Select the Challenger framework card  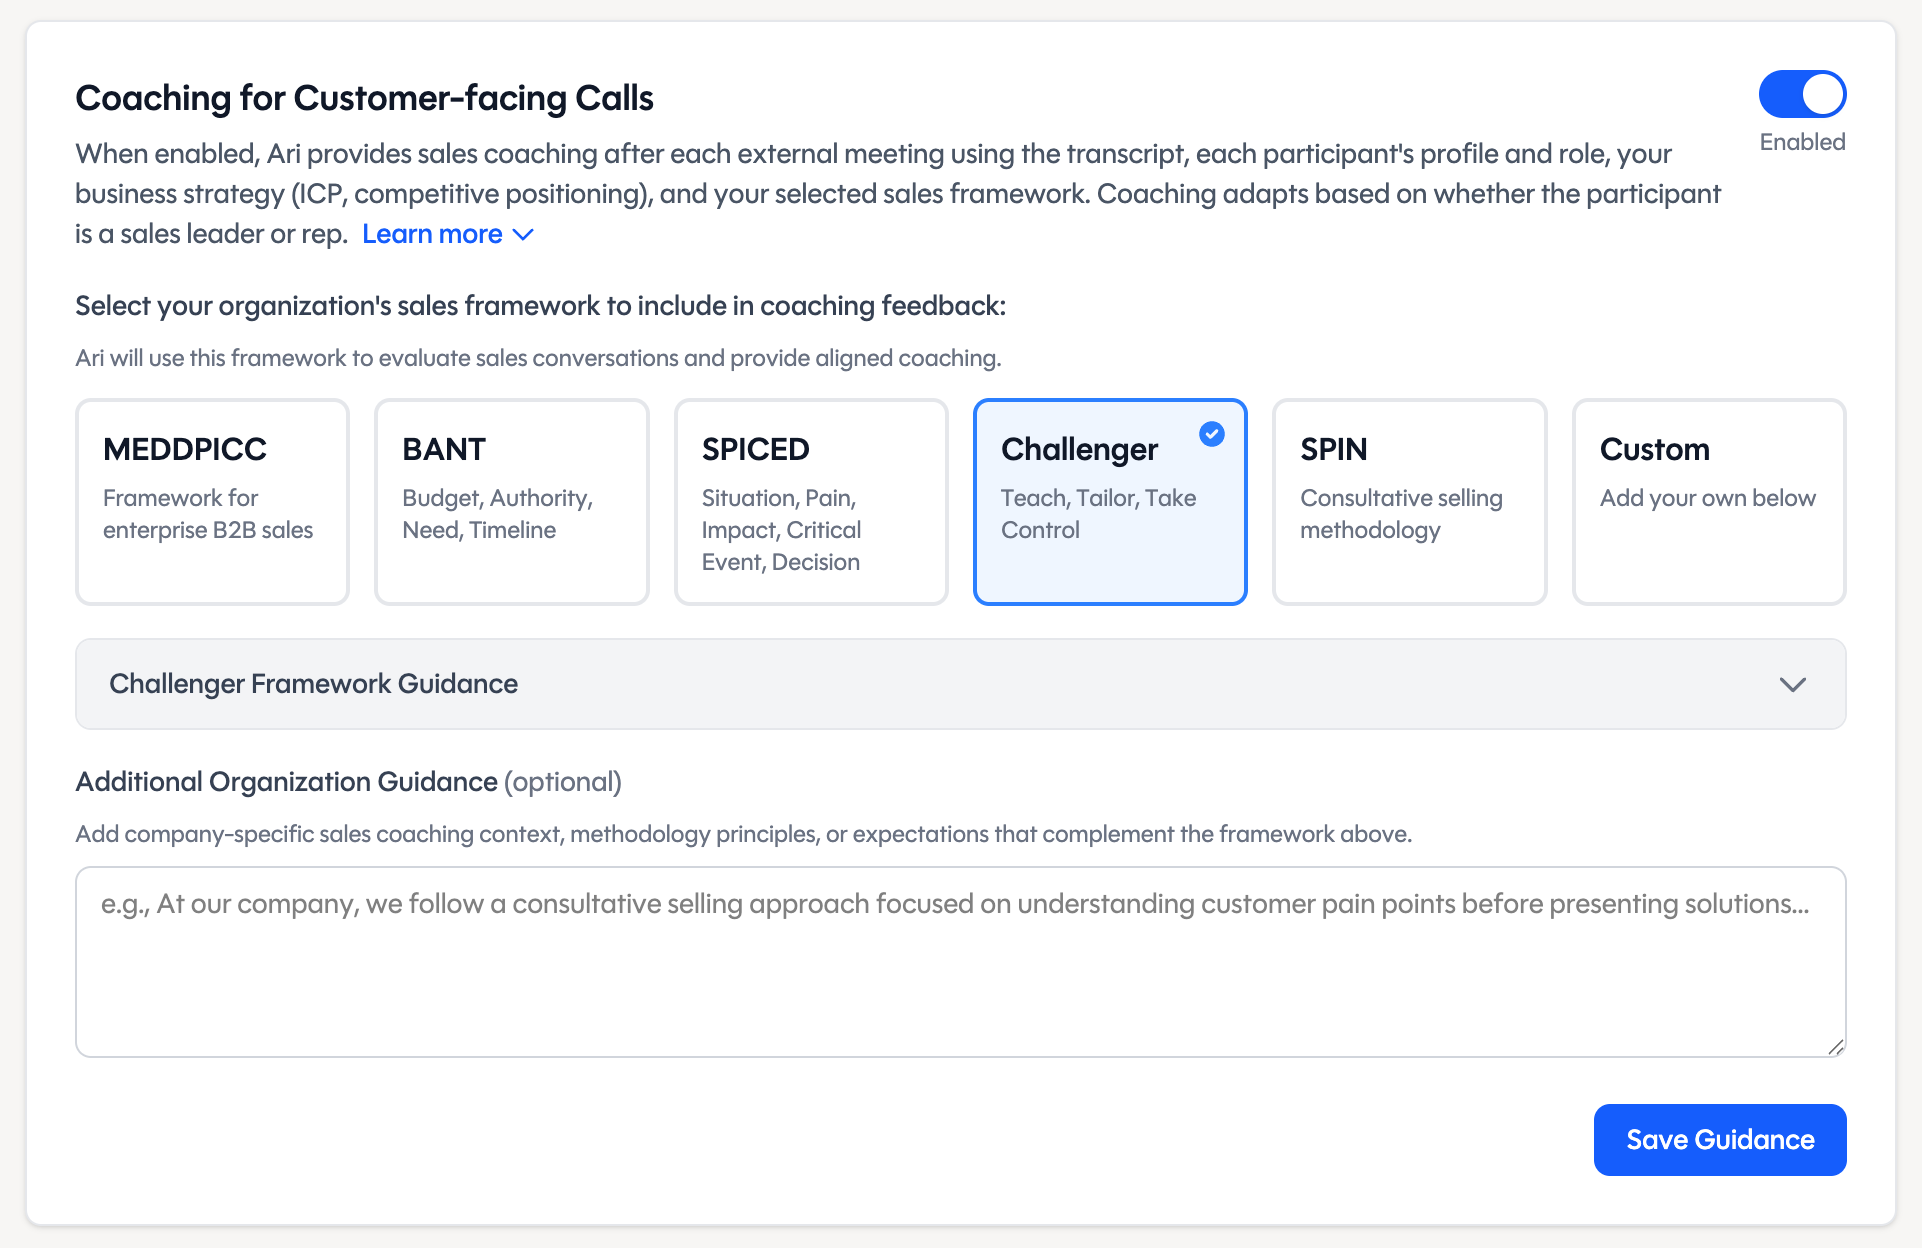coord(1109,502)
